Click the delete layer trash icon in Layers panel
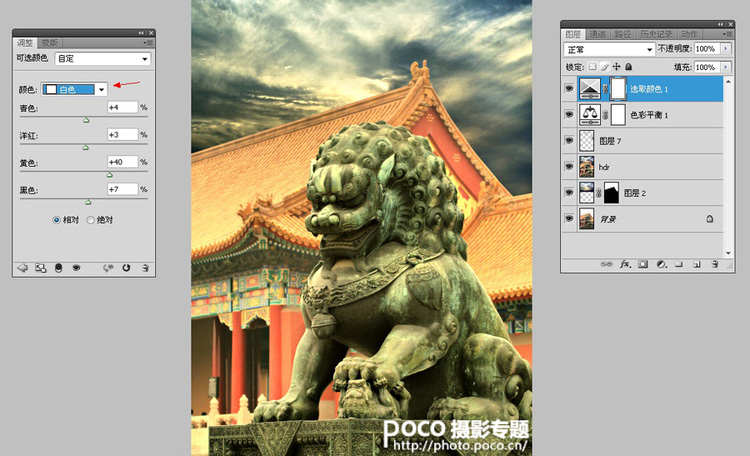Screen dimensions: 750x456 (715, 264)
